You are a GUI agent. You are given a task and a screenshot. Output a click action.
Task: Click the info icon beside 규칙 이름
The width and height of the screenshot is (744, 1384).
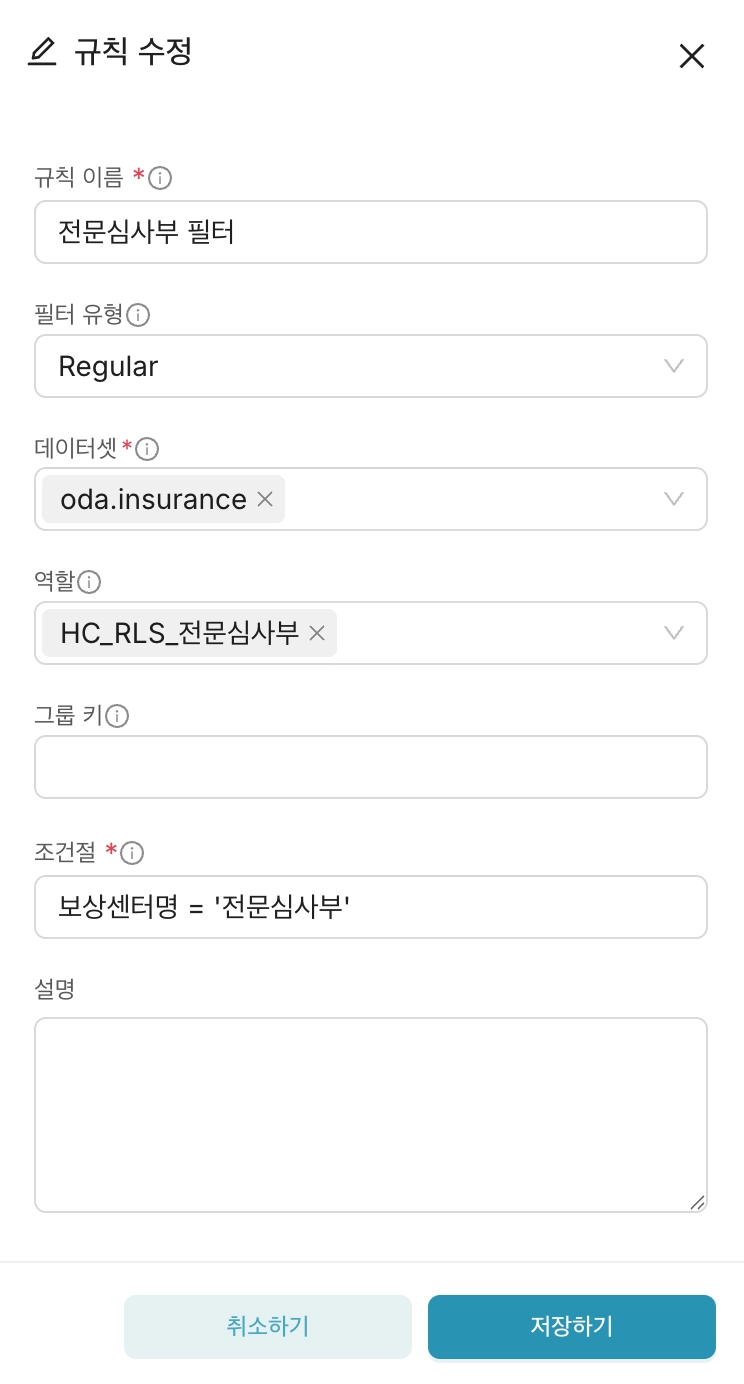(160, 179)
